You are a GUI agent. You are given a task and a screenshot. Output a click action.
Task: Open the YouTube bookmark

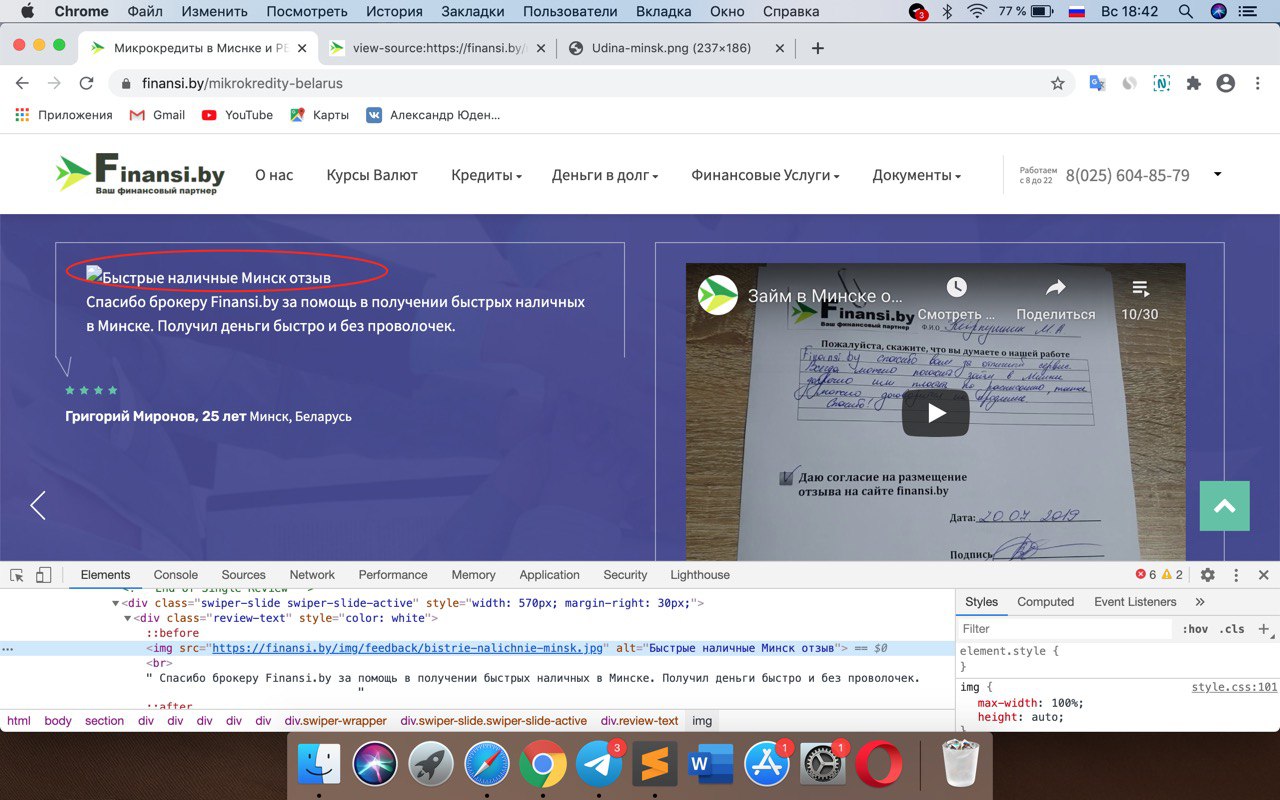pyautogui.click(x=237, y=115)
